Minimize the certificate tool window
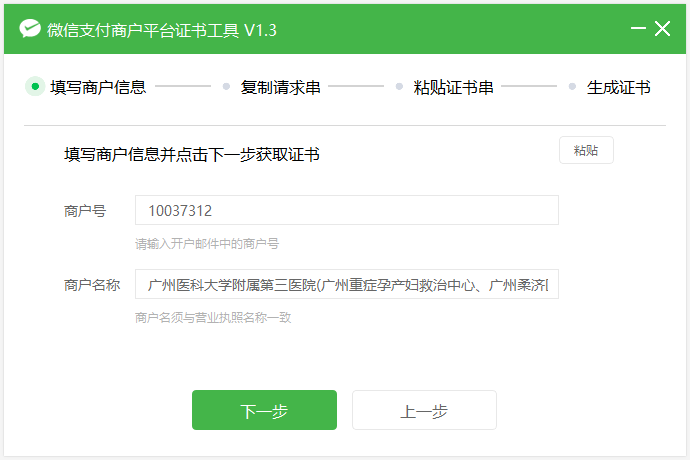This screenshot has width=690, height=460. 638,29
